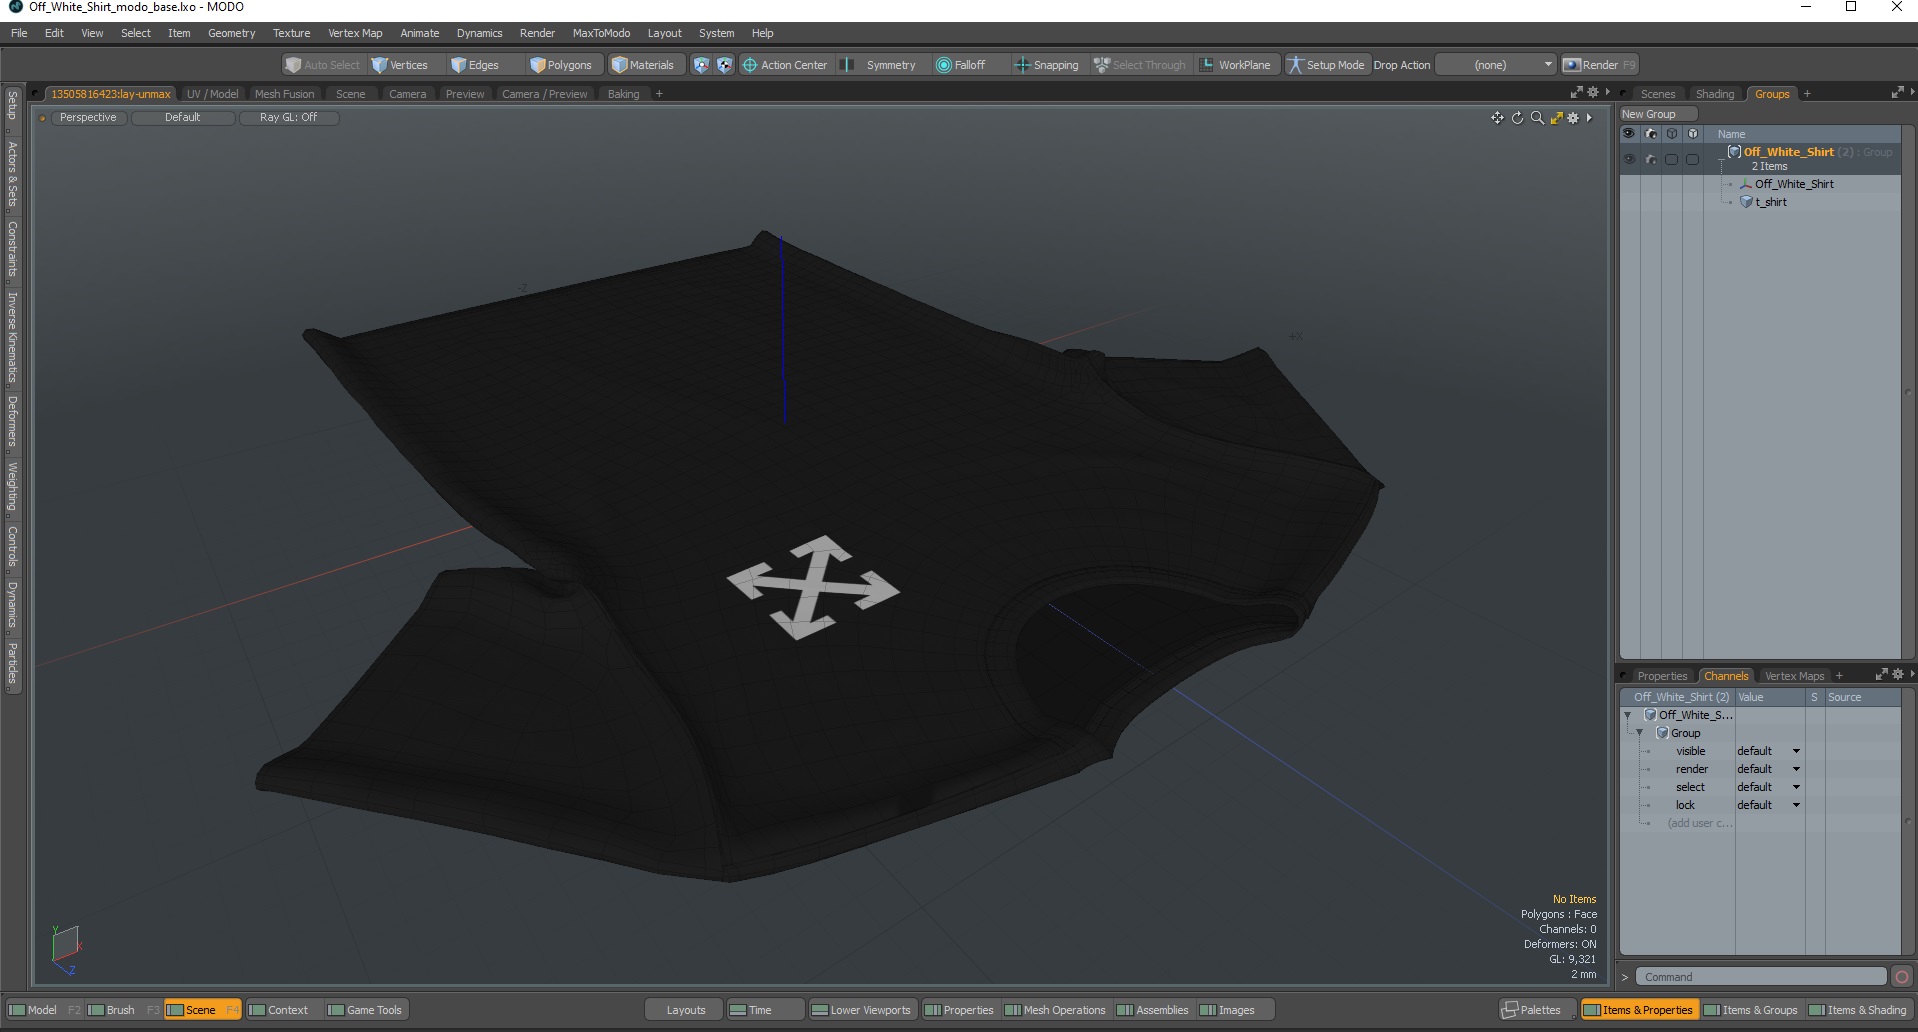Open Channels panel gear settings
1918x1032 pixels.
click(x=1898, y=674)
